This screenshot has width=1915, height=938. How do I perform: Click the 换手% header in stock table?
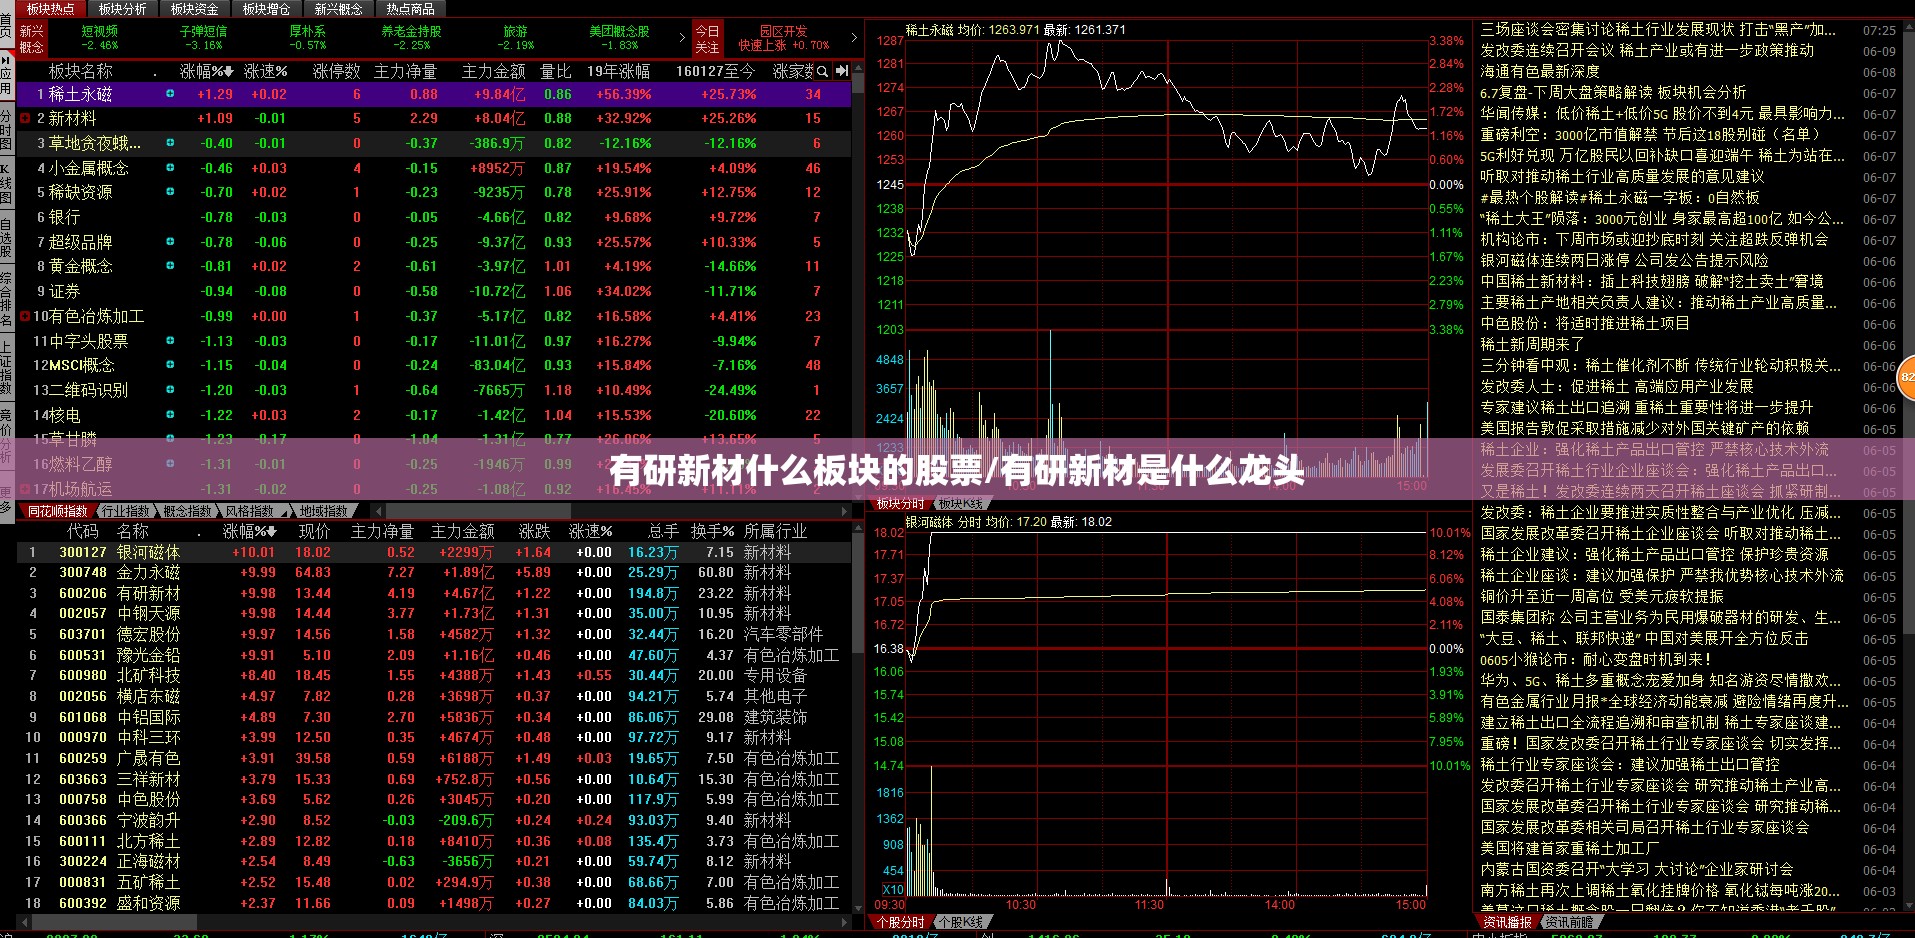click(712, 531)
